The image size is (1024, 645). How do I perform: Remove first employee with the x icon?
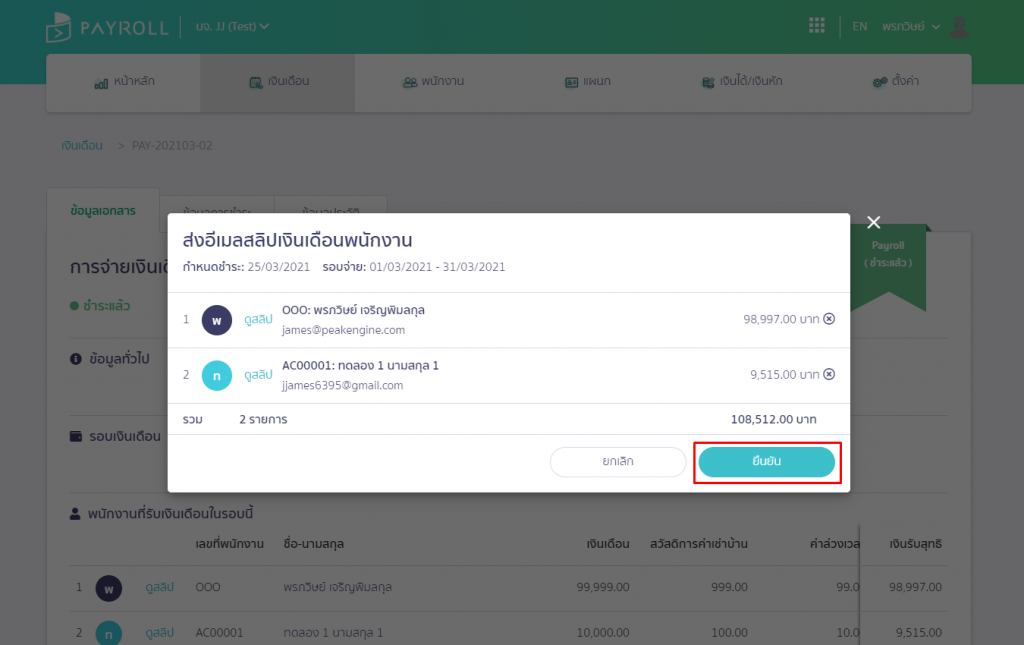click(x=828, y=319)
